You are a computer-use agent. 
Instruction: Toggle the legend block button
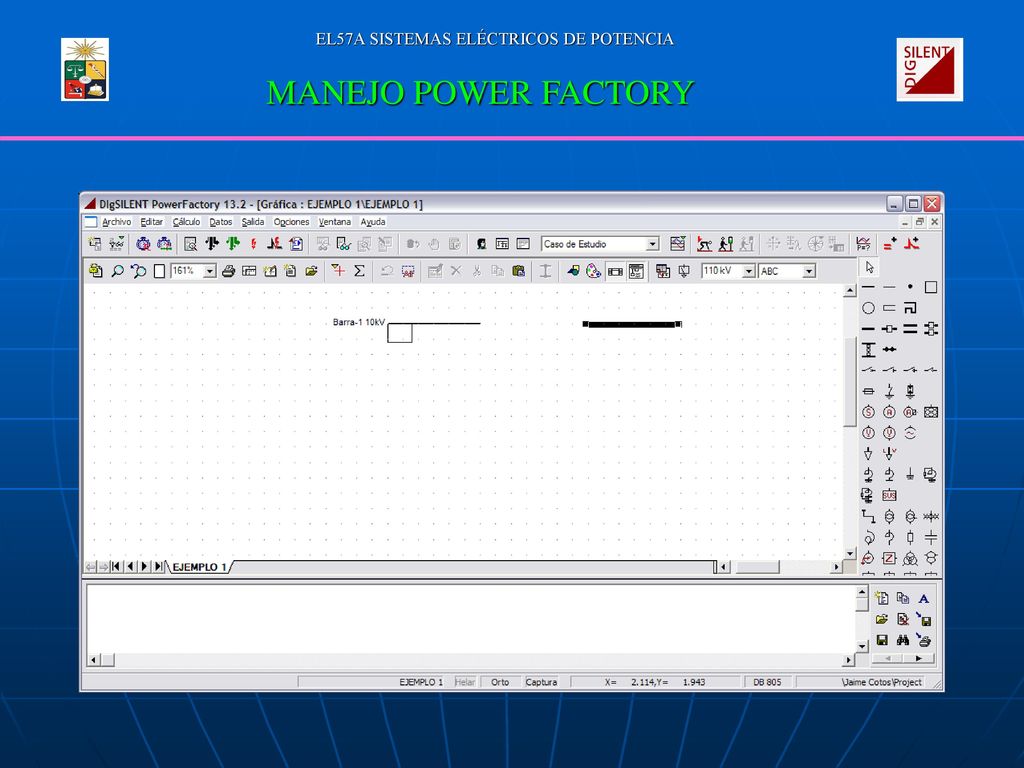(636, 271)
